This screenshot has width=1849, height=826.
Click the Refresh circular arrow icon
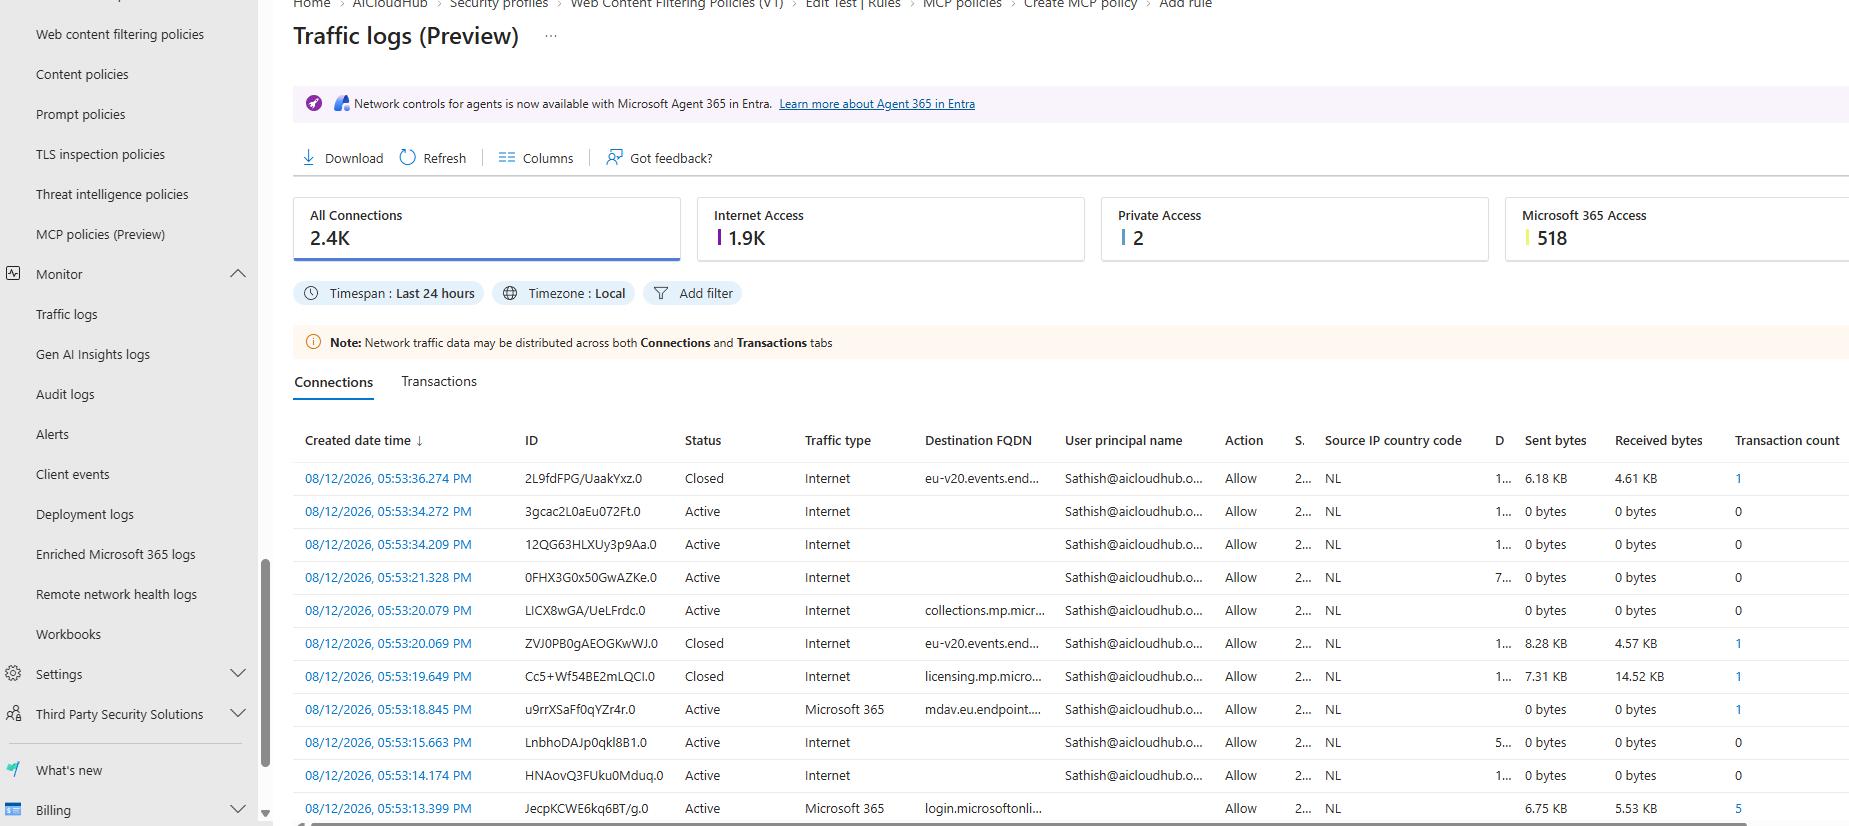pos(408,158)
